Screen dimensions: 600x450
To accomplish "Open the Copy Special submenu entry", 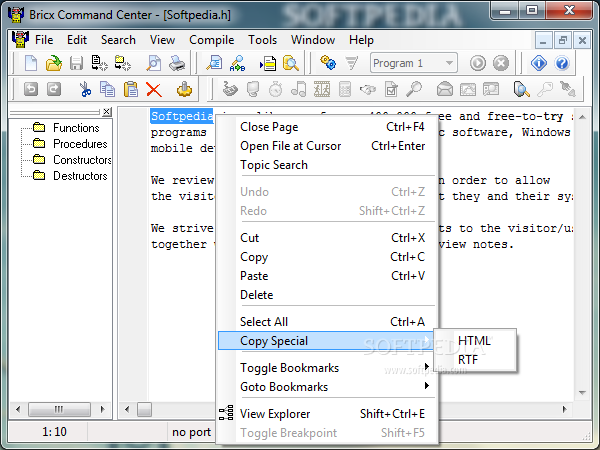I will click(x=326, y=341).
